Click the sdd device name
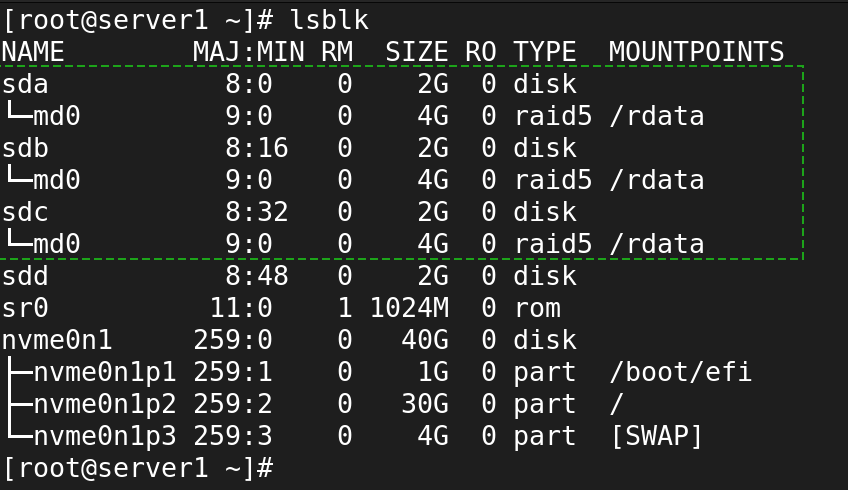 [x=25, y=276]
